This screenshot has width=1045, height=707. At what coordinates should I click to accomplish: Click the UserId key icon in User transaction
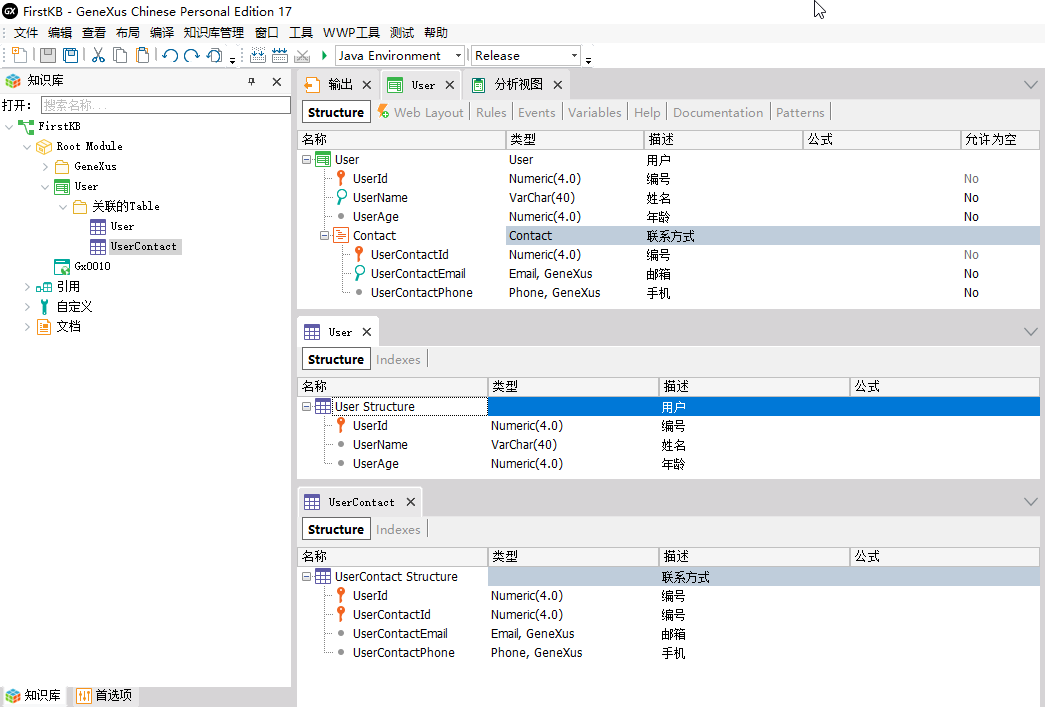click(341, 178)
